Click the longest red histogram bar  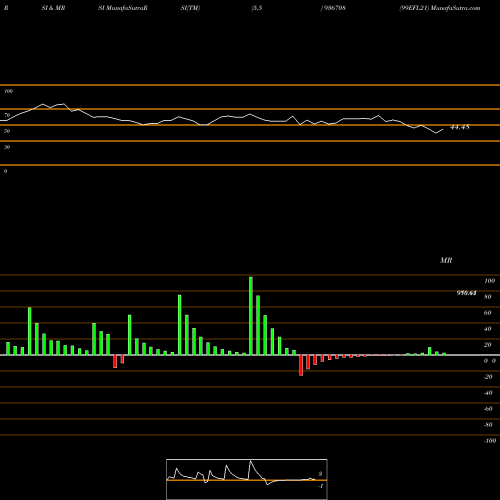301,365
